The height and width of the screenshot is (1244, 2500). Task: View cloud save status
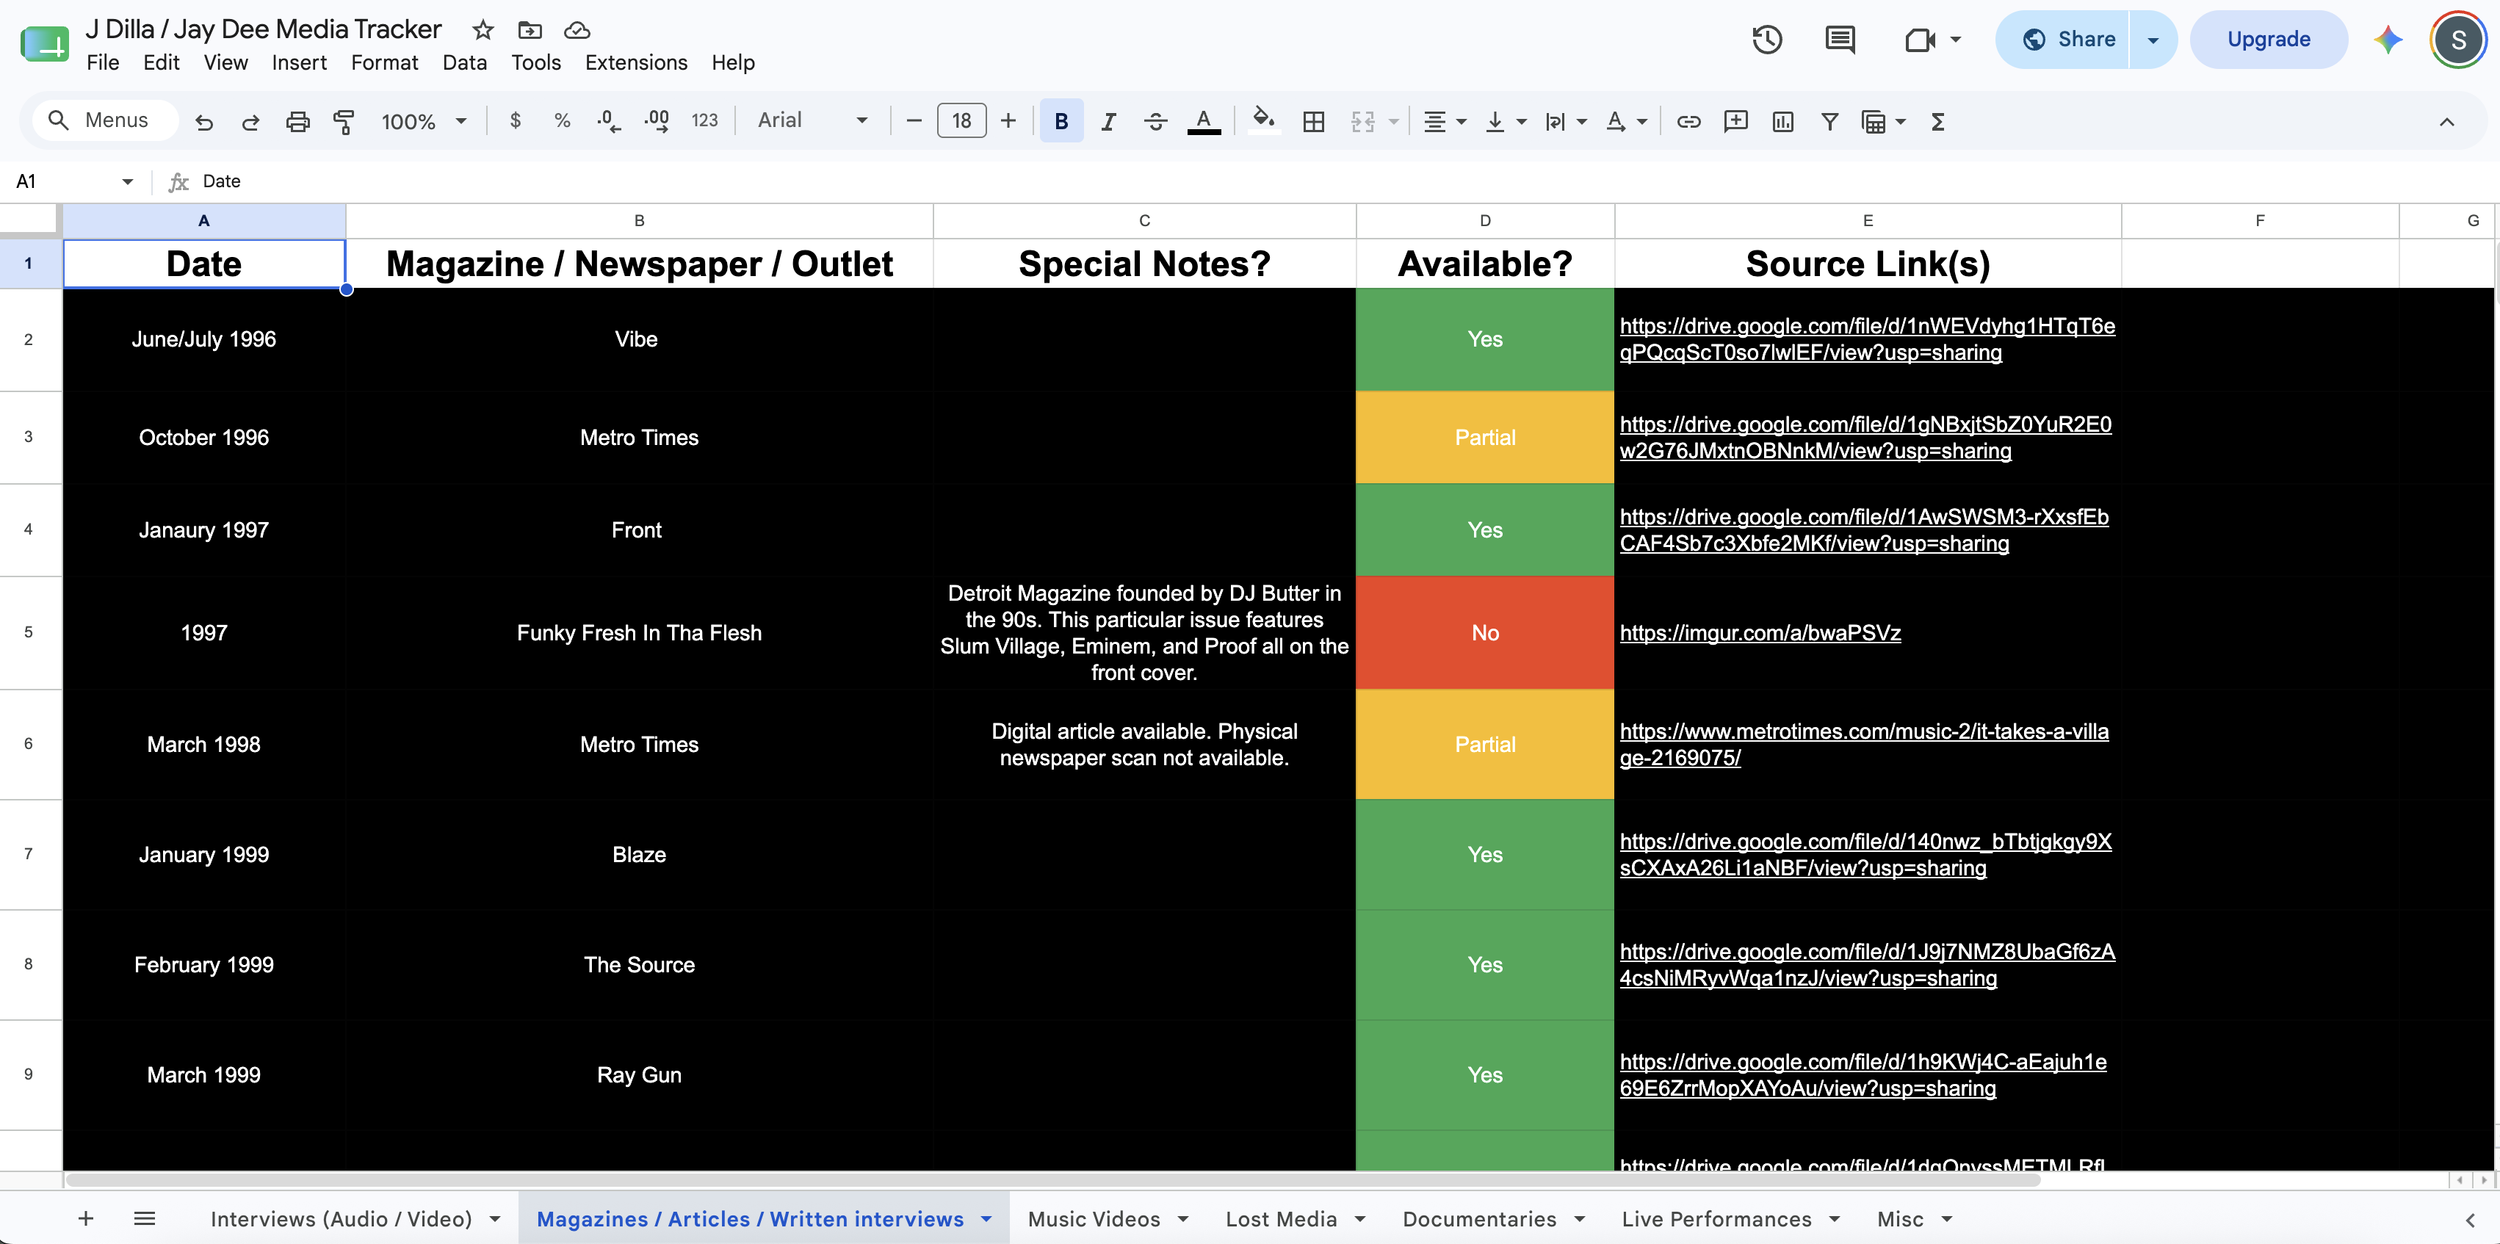click(x=577, y=30)
